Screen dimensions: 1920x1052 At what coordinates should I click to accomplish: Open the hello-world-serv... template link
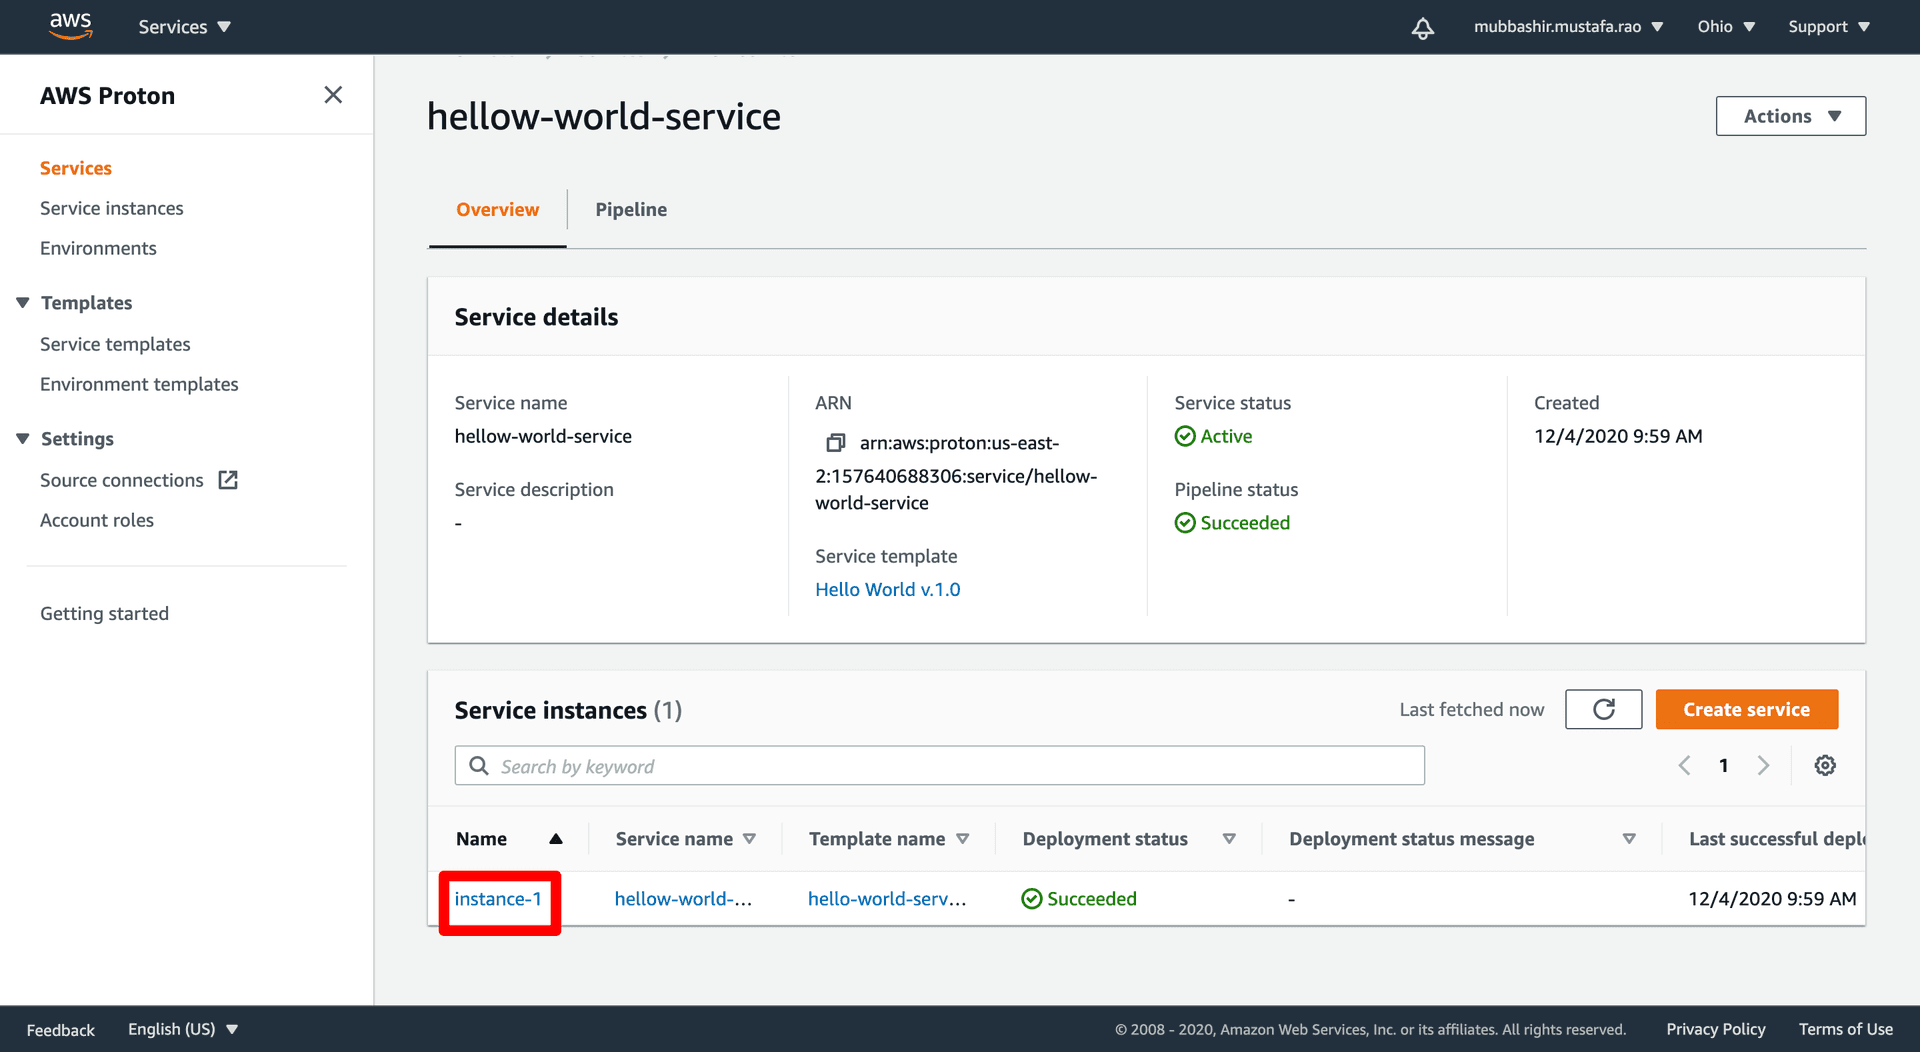(887, 898)
